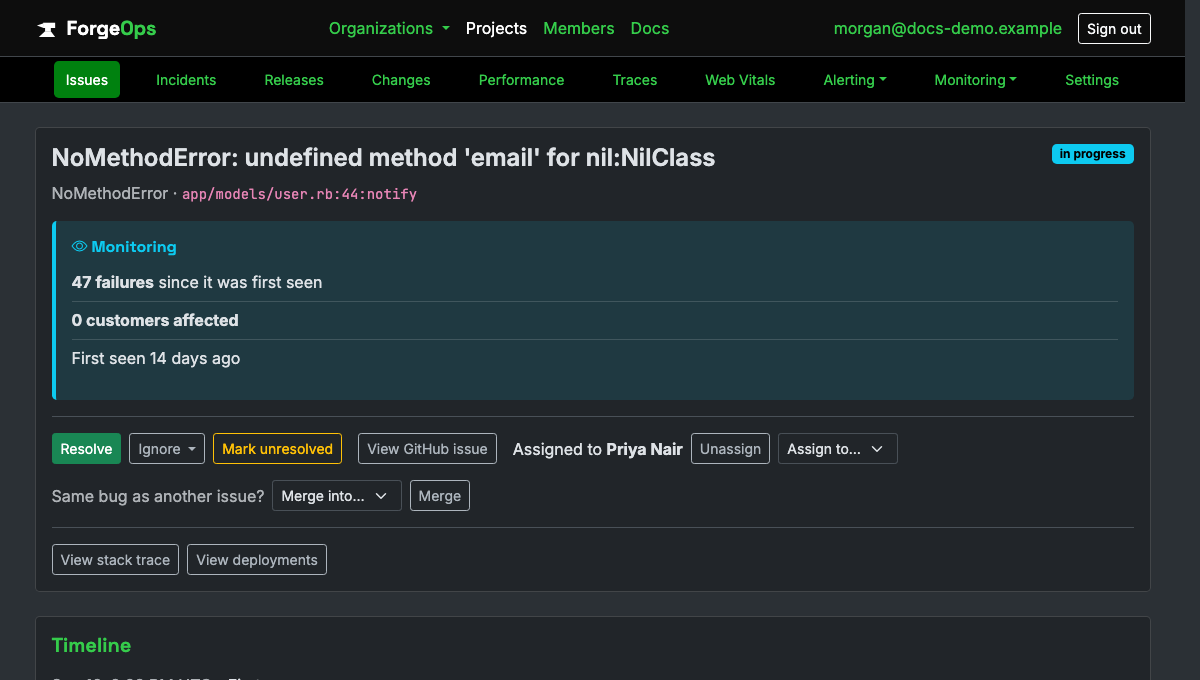The image size is (1200, 680).
Task: Open the Ignore dropdown
Action: [x=167, y=449]
